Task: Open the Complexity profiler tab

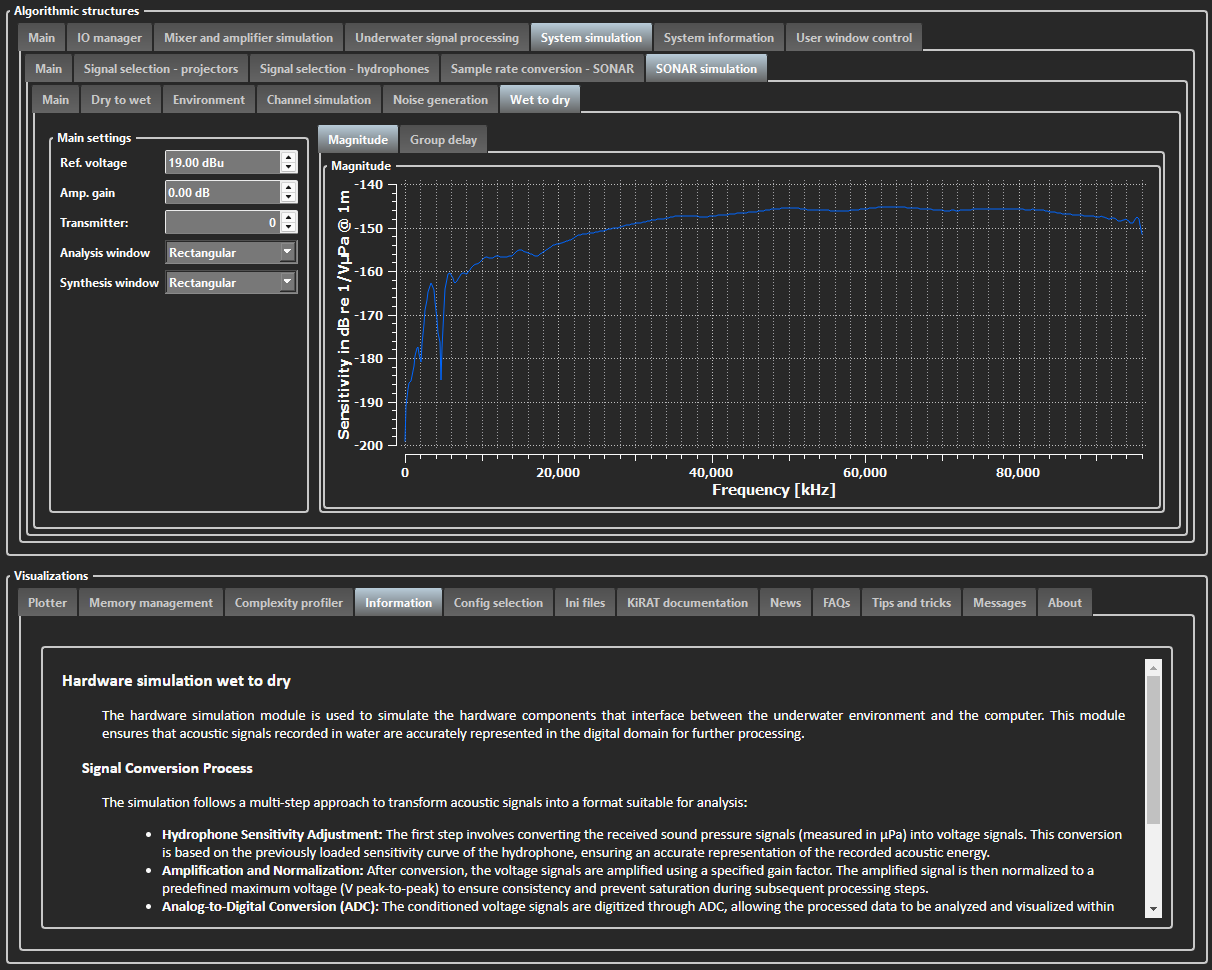Action: point(289,603)
